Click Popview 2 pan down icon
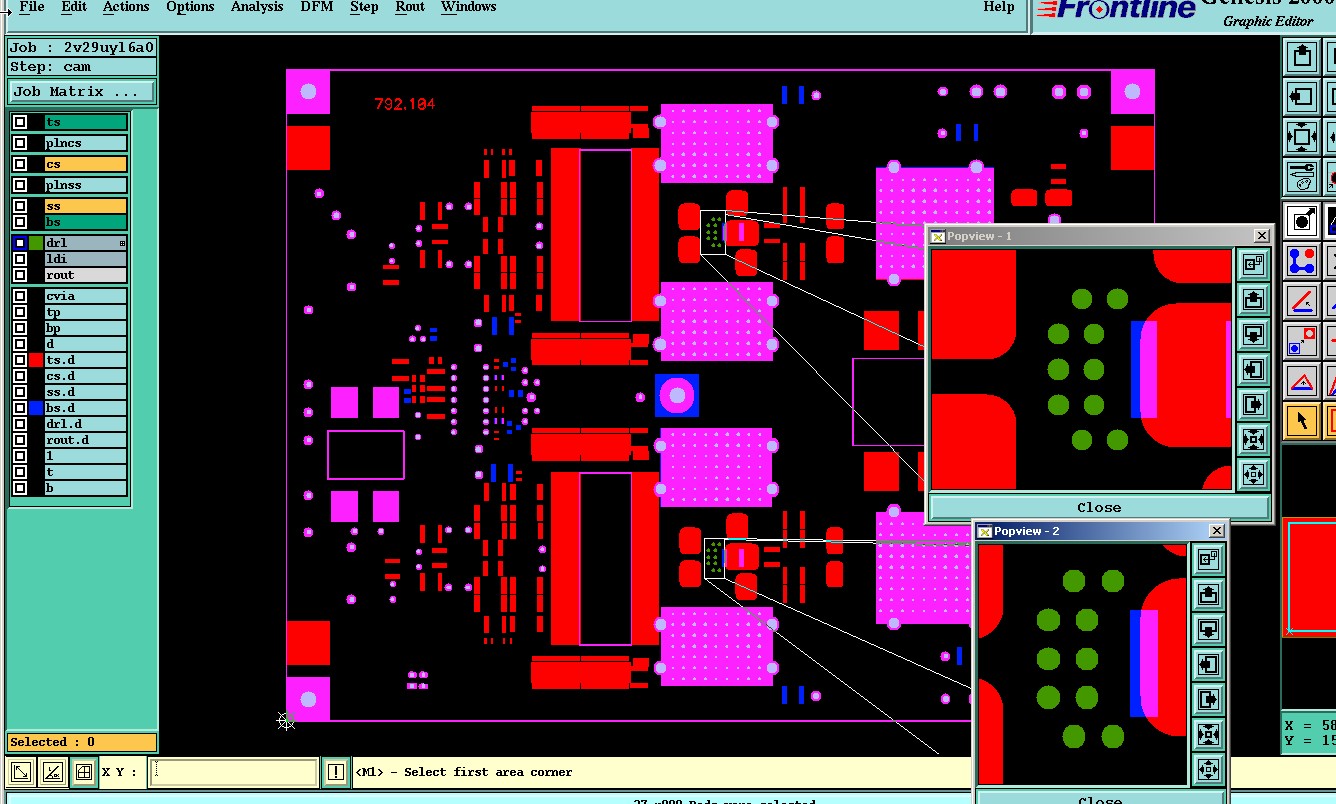This screenshot has width=1336, height=804. (1208, 629)
